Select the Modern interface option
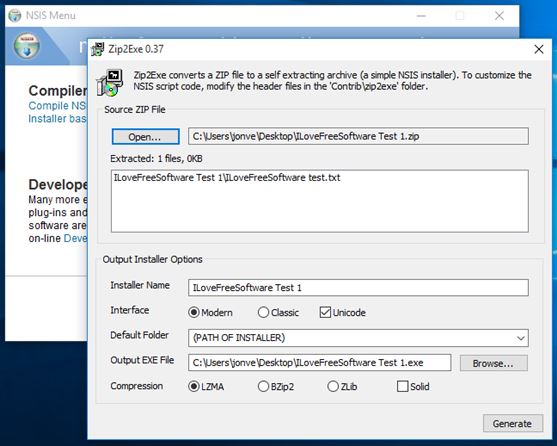The width and height of the screenshot is (557, 446). pyautogui.click(x=210, y=312)
